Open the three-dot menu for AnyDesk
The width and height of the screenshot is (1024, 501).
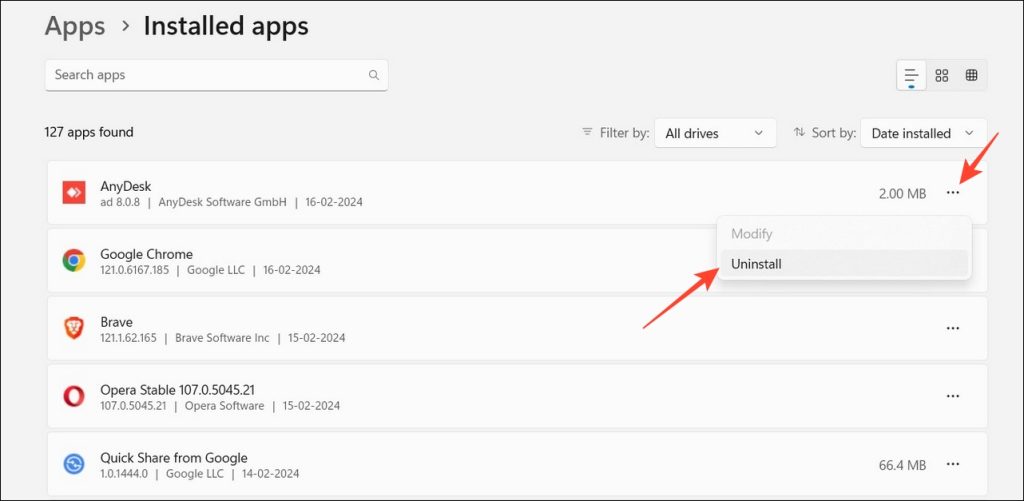953,193
